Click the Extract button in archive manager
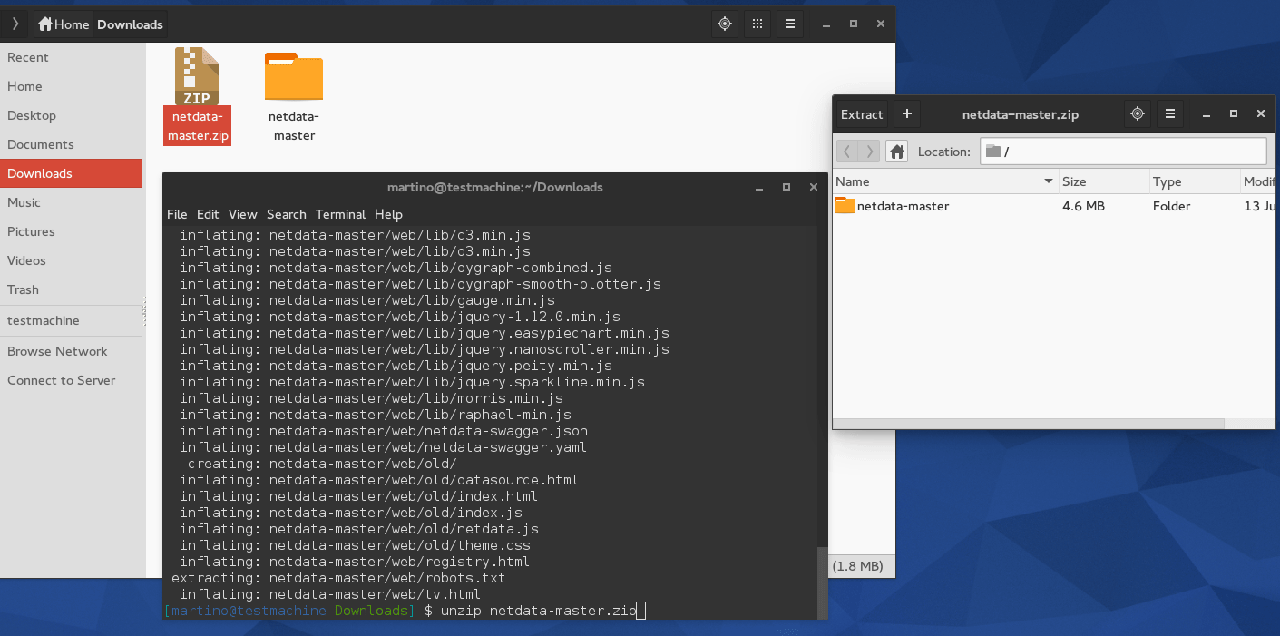 (861, 114)
